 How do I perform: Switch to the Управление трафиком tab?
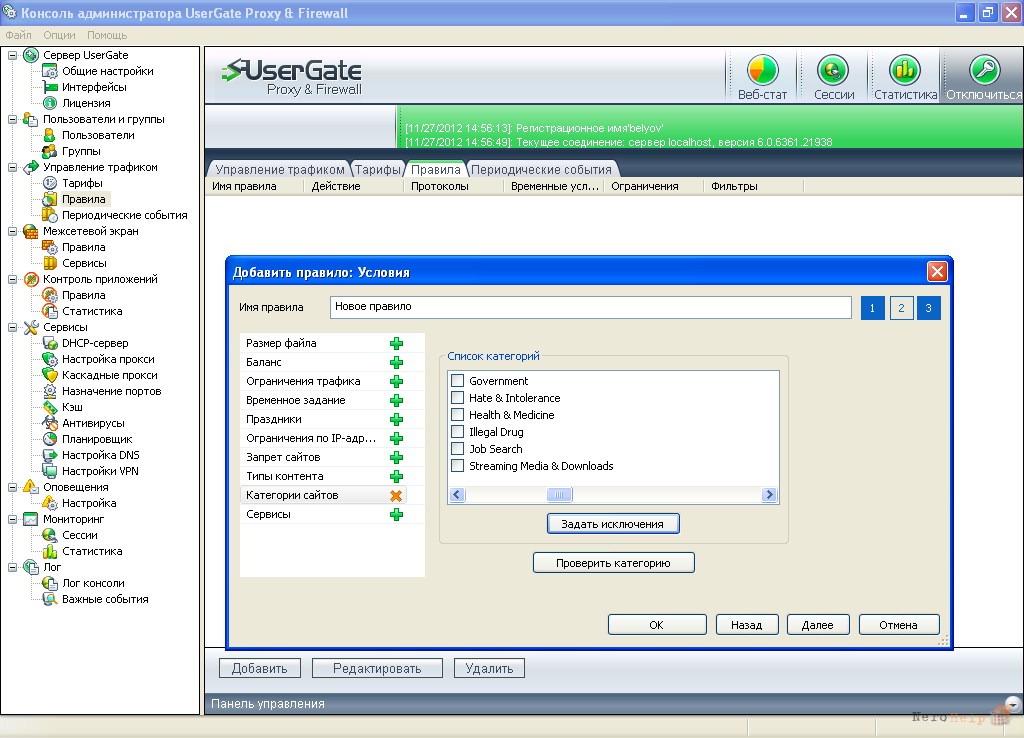point(280,170)
